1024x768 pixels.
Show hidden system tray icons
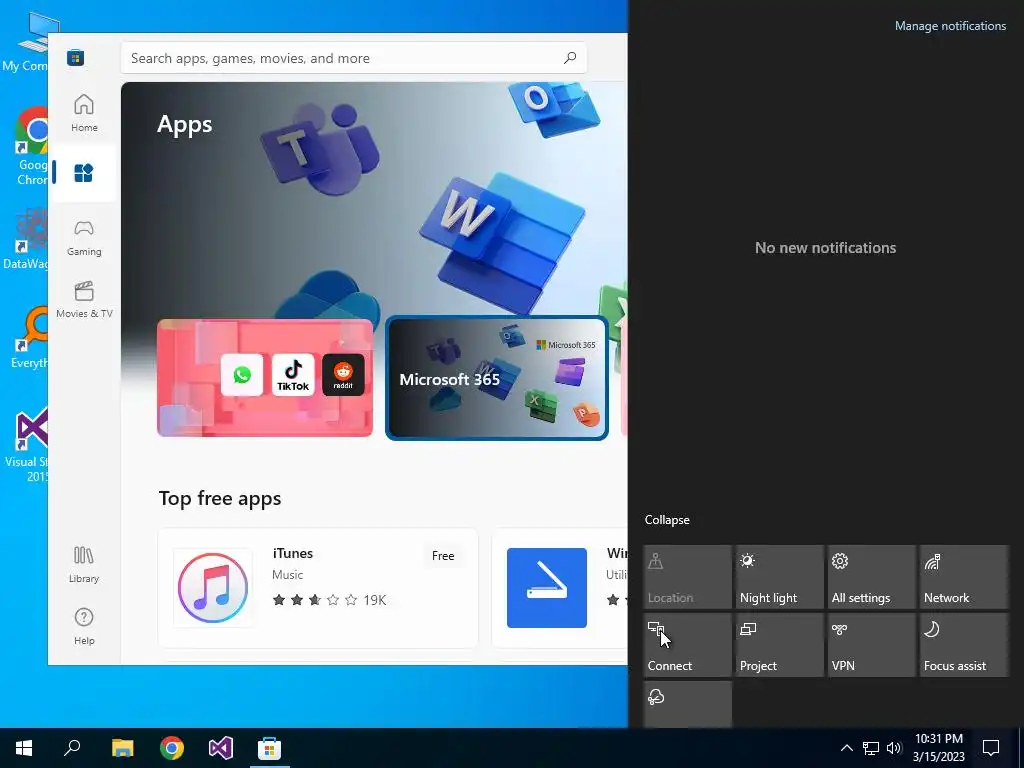point(846,748)
